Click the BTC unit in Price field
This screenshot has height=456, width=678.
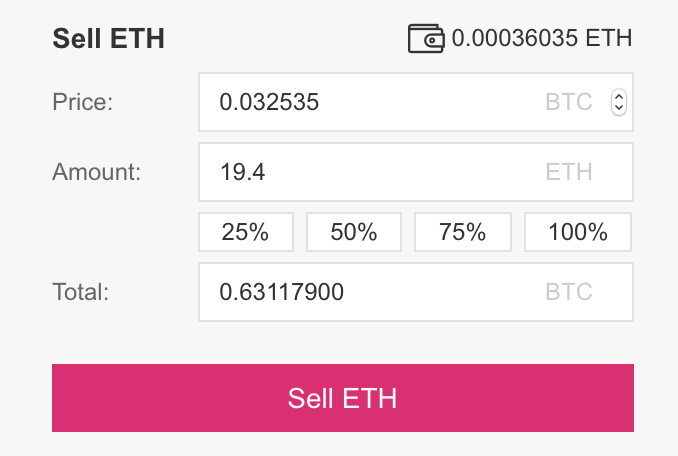click(x=568, y=102)
